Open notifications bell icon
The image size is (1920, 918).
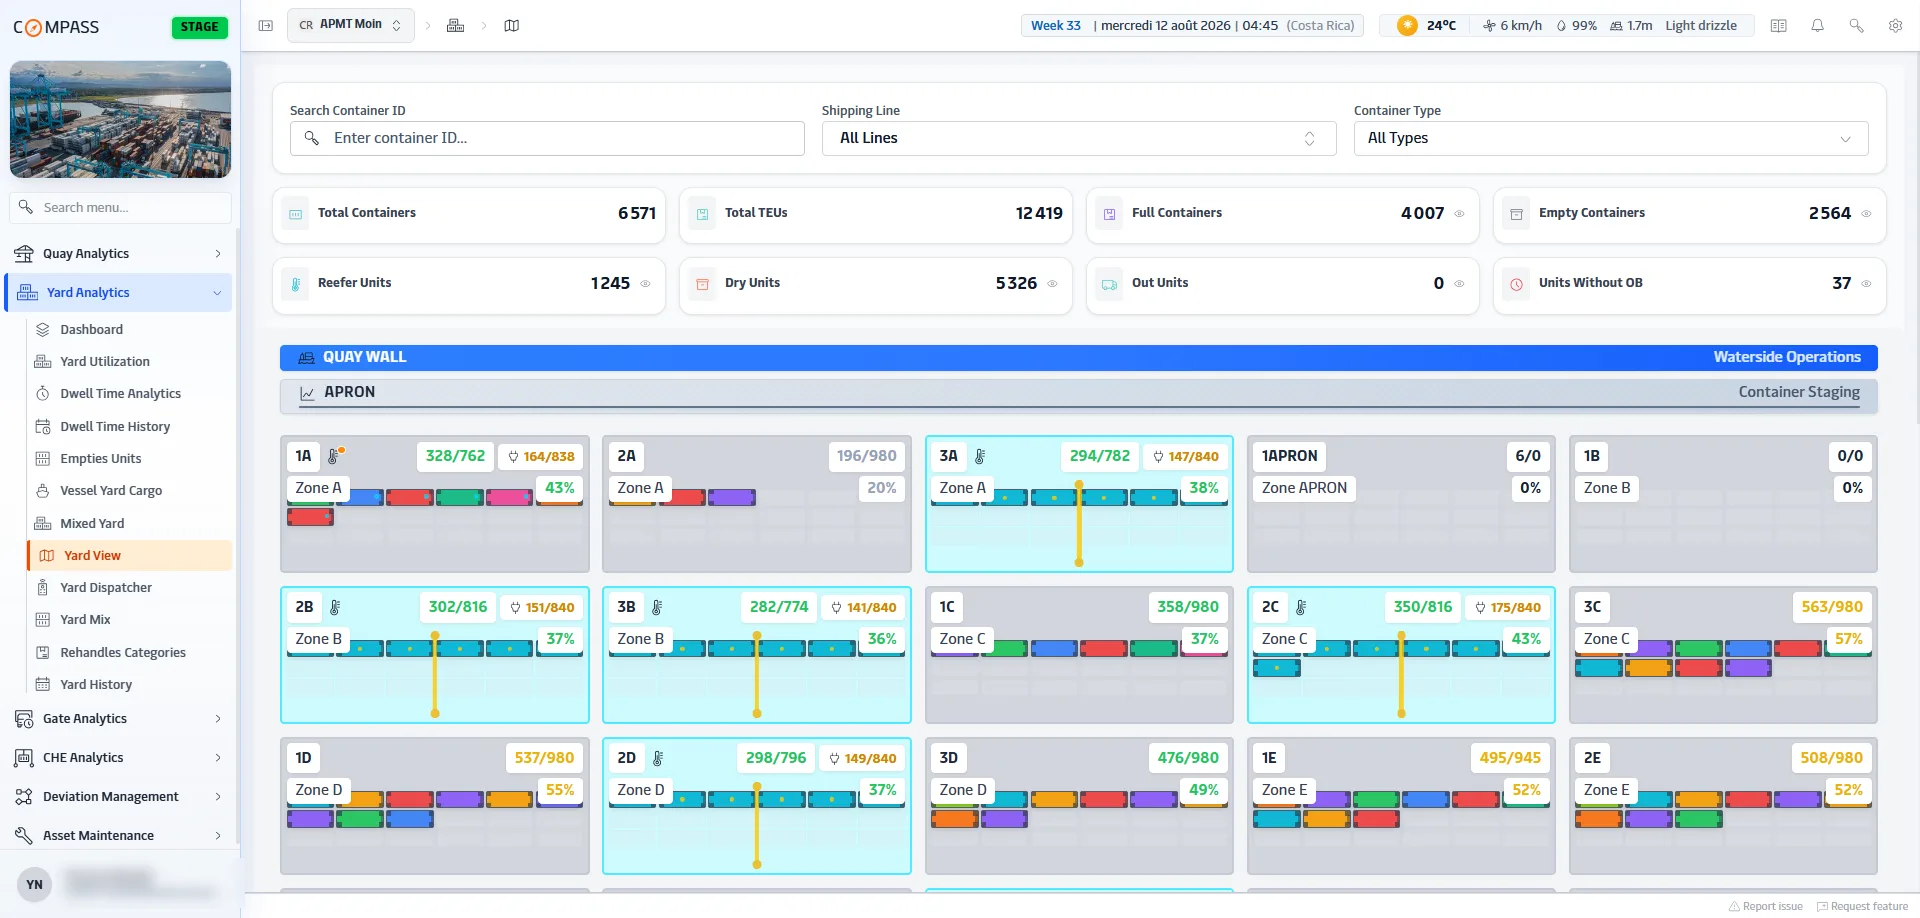pos(1817,26)
